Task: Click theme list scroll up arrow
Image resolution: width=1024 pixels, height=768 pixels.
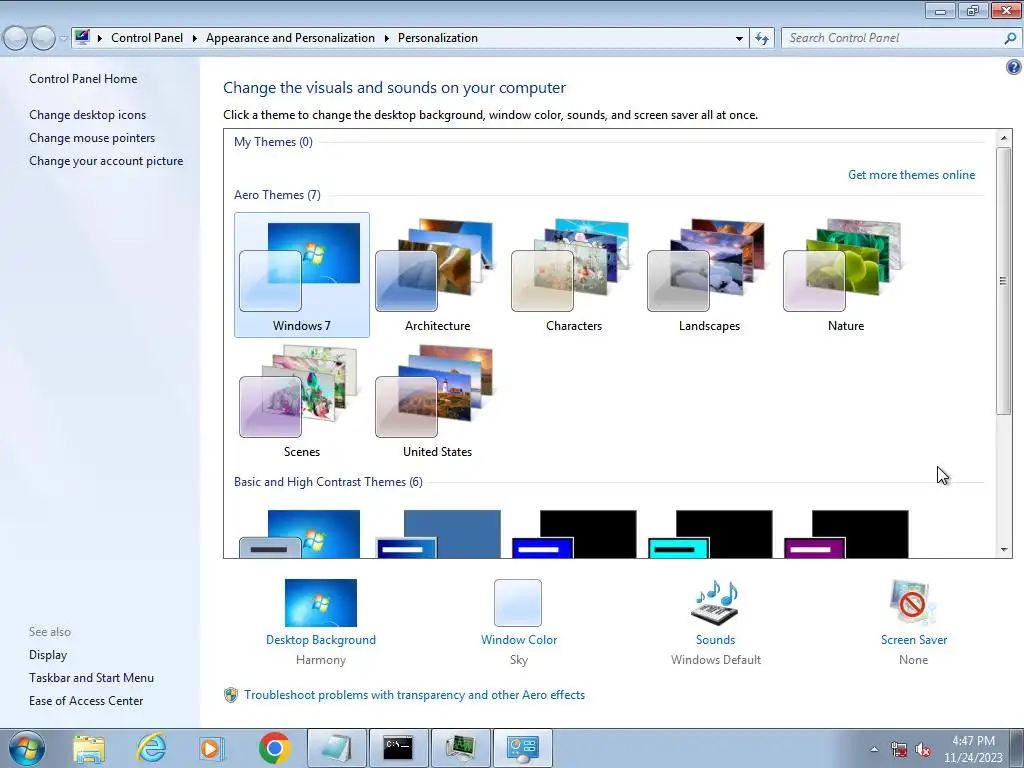Action: (1004, 138)
